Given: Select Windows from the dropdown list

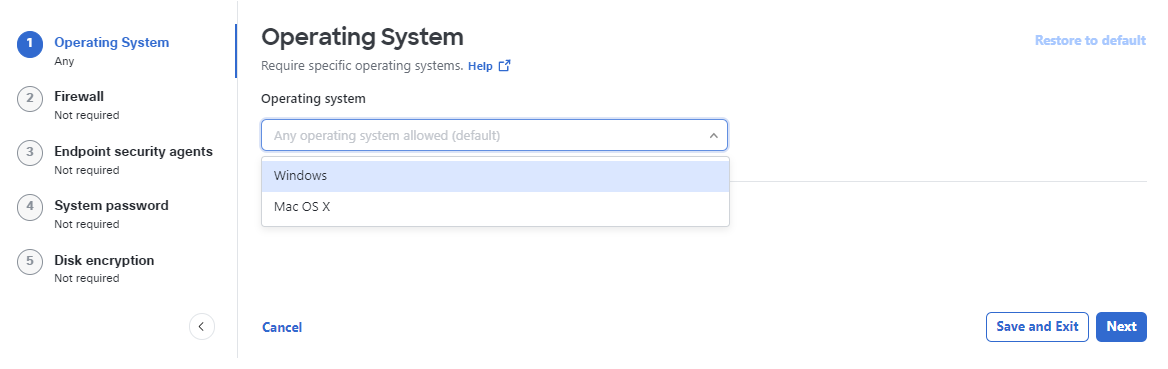Looking at the screenshot, I should (495, 176).
